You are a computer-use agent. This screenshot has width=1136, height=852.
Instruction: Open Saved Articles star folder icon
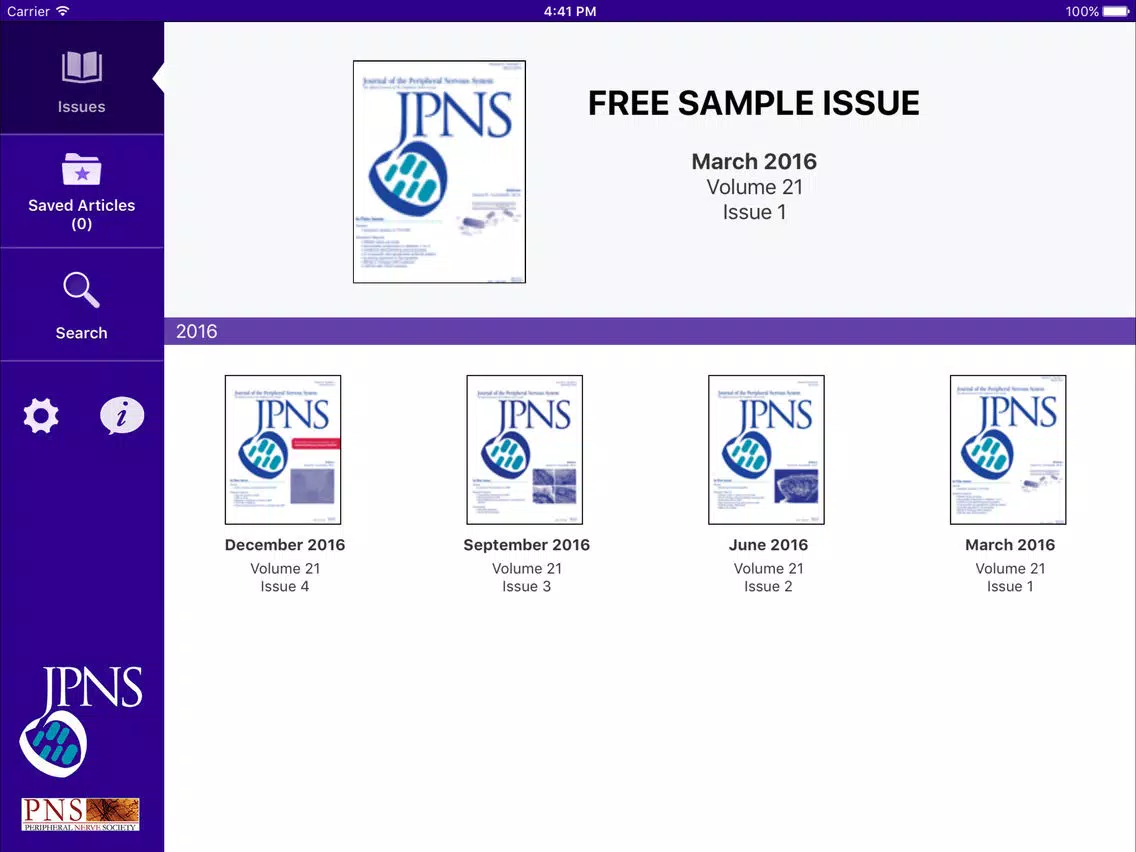[x=81, y=169]
